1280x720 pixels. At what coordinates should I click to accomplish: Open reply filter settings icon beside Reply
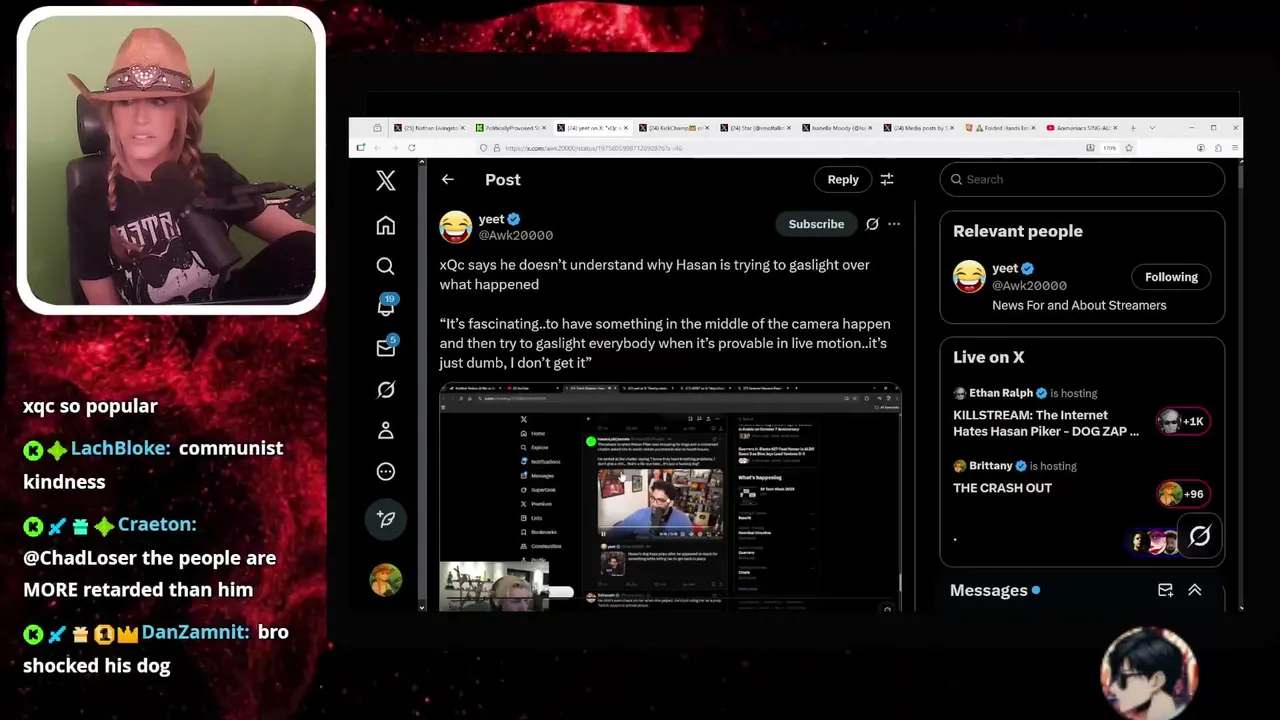click(x=887, y=179)
